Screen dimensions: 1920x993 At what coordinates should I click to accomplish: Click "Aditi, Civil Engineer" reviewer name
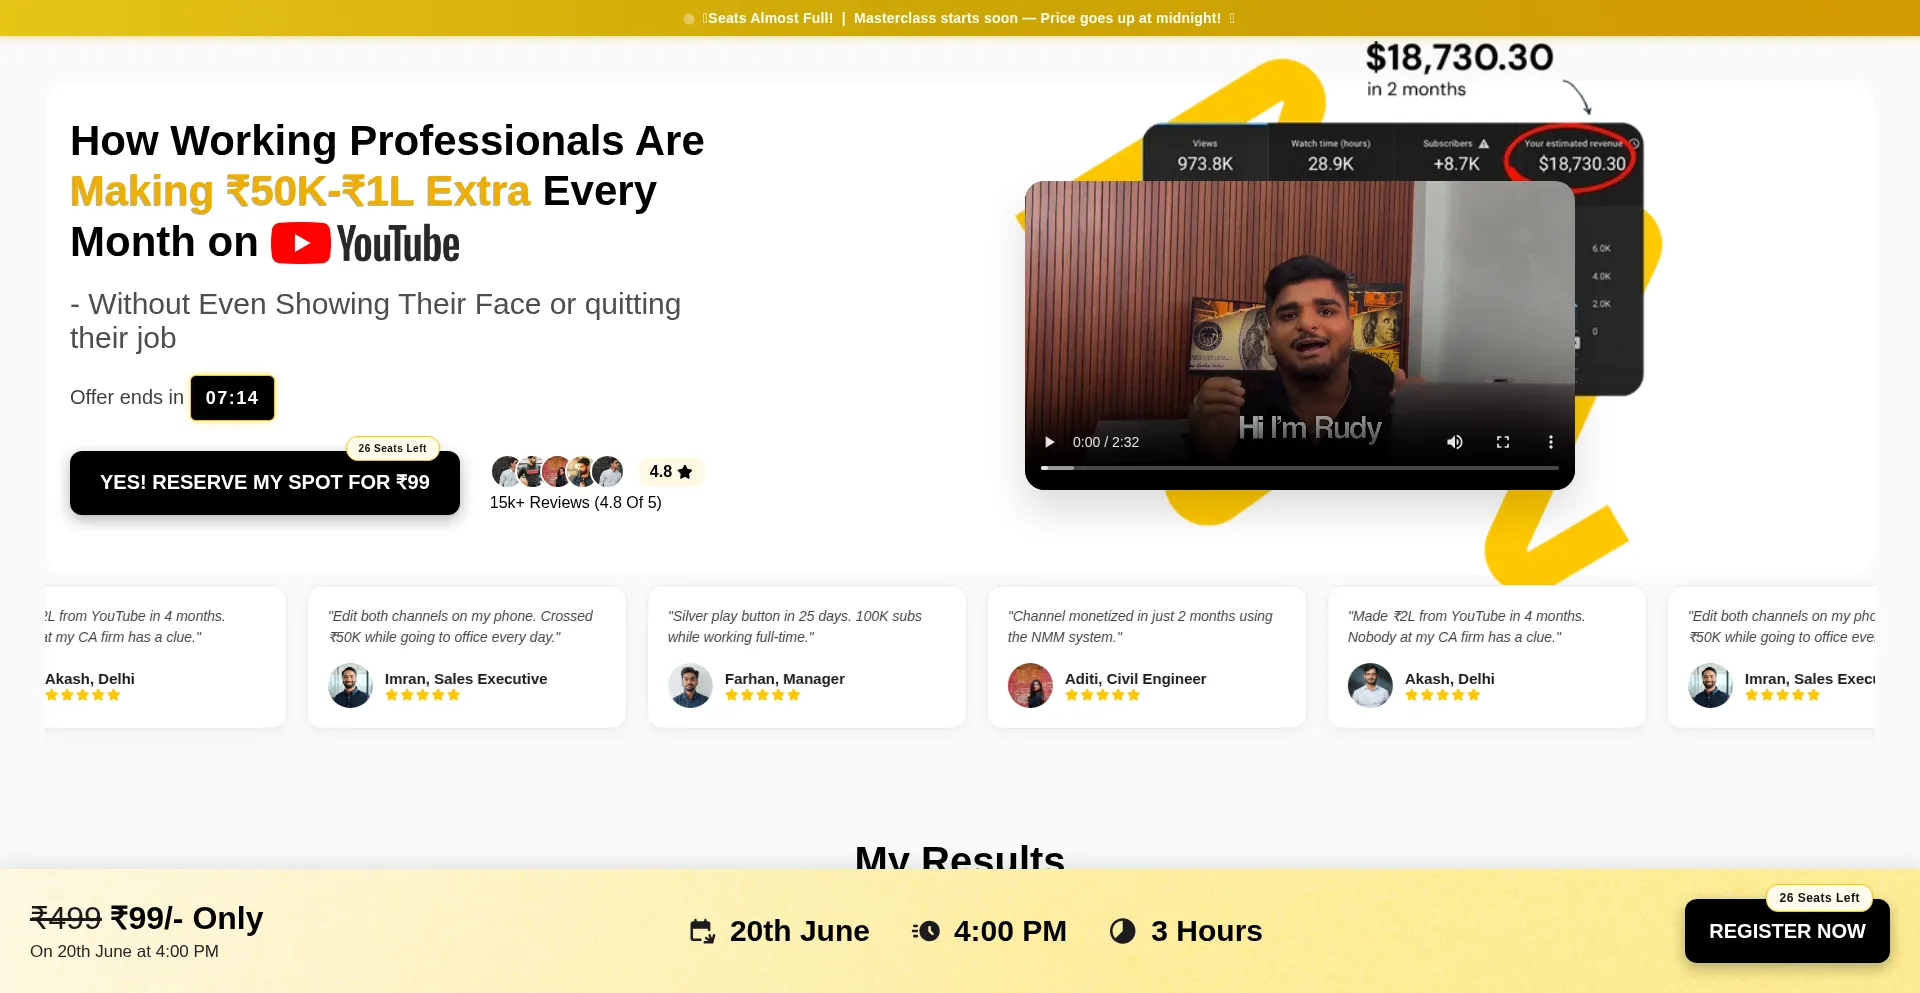coord(1136,679)
